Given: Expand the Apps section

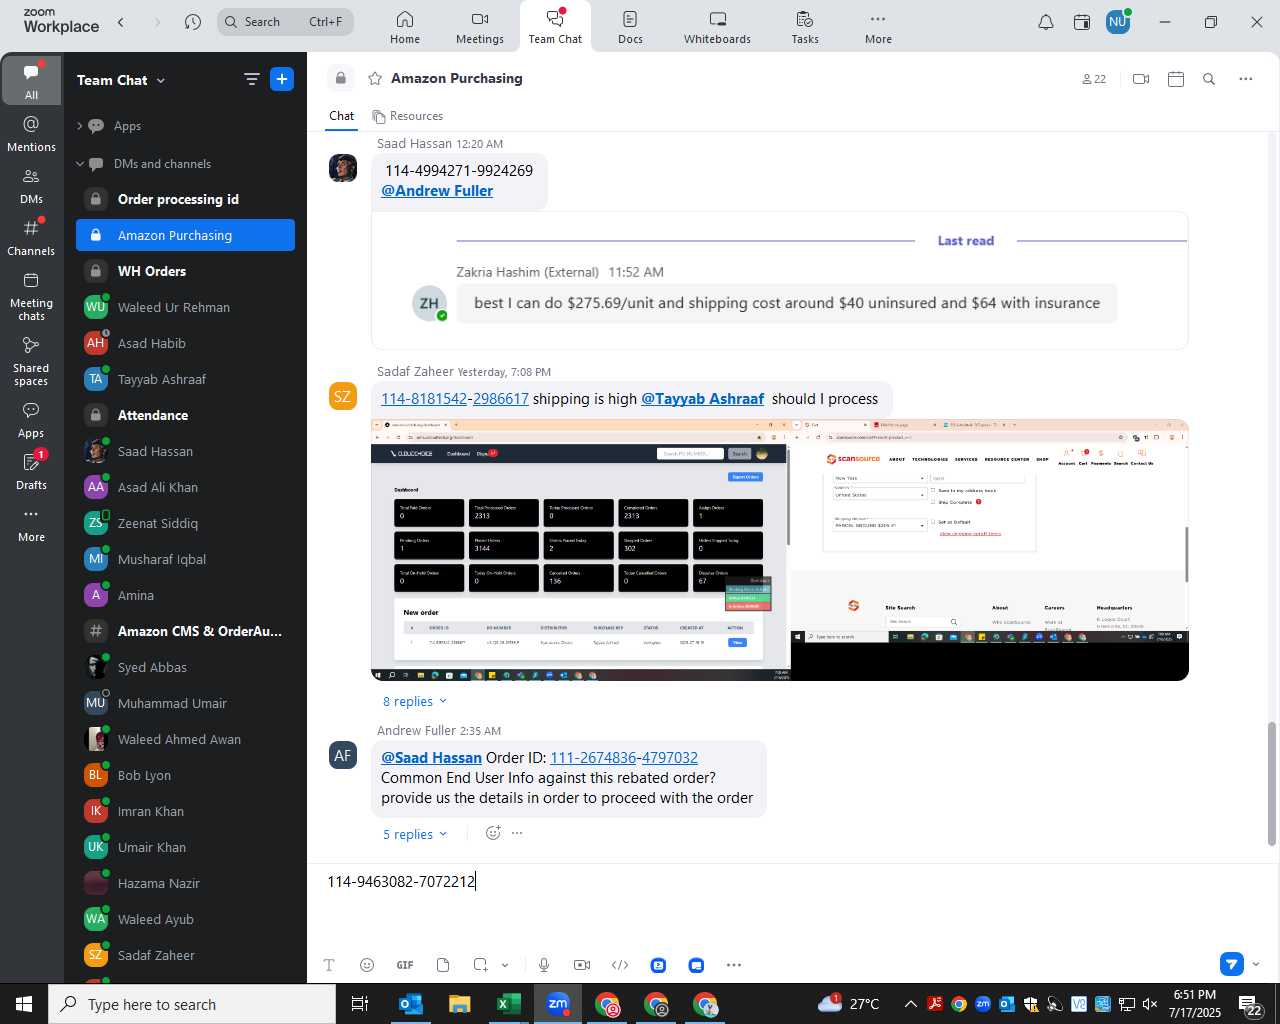Looking at the screenshot, I should click(79, 126).
